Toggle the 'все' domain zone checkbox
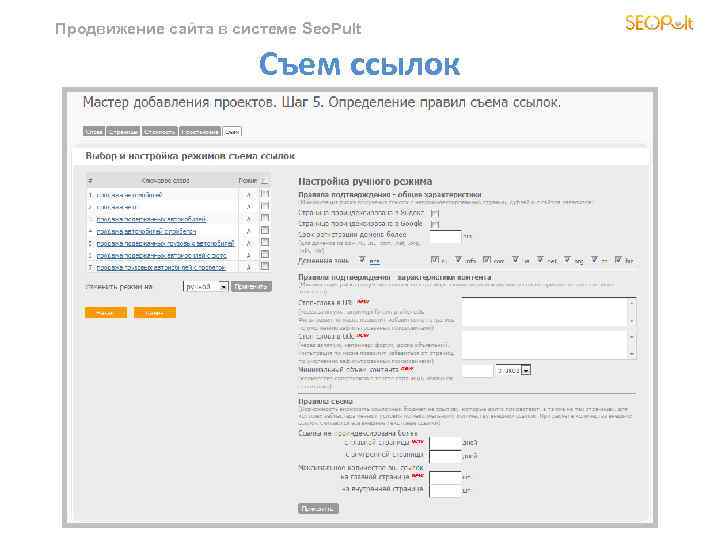The width and height of the screenshot is (720, 540). (x=362, y=260)
